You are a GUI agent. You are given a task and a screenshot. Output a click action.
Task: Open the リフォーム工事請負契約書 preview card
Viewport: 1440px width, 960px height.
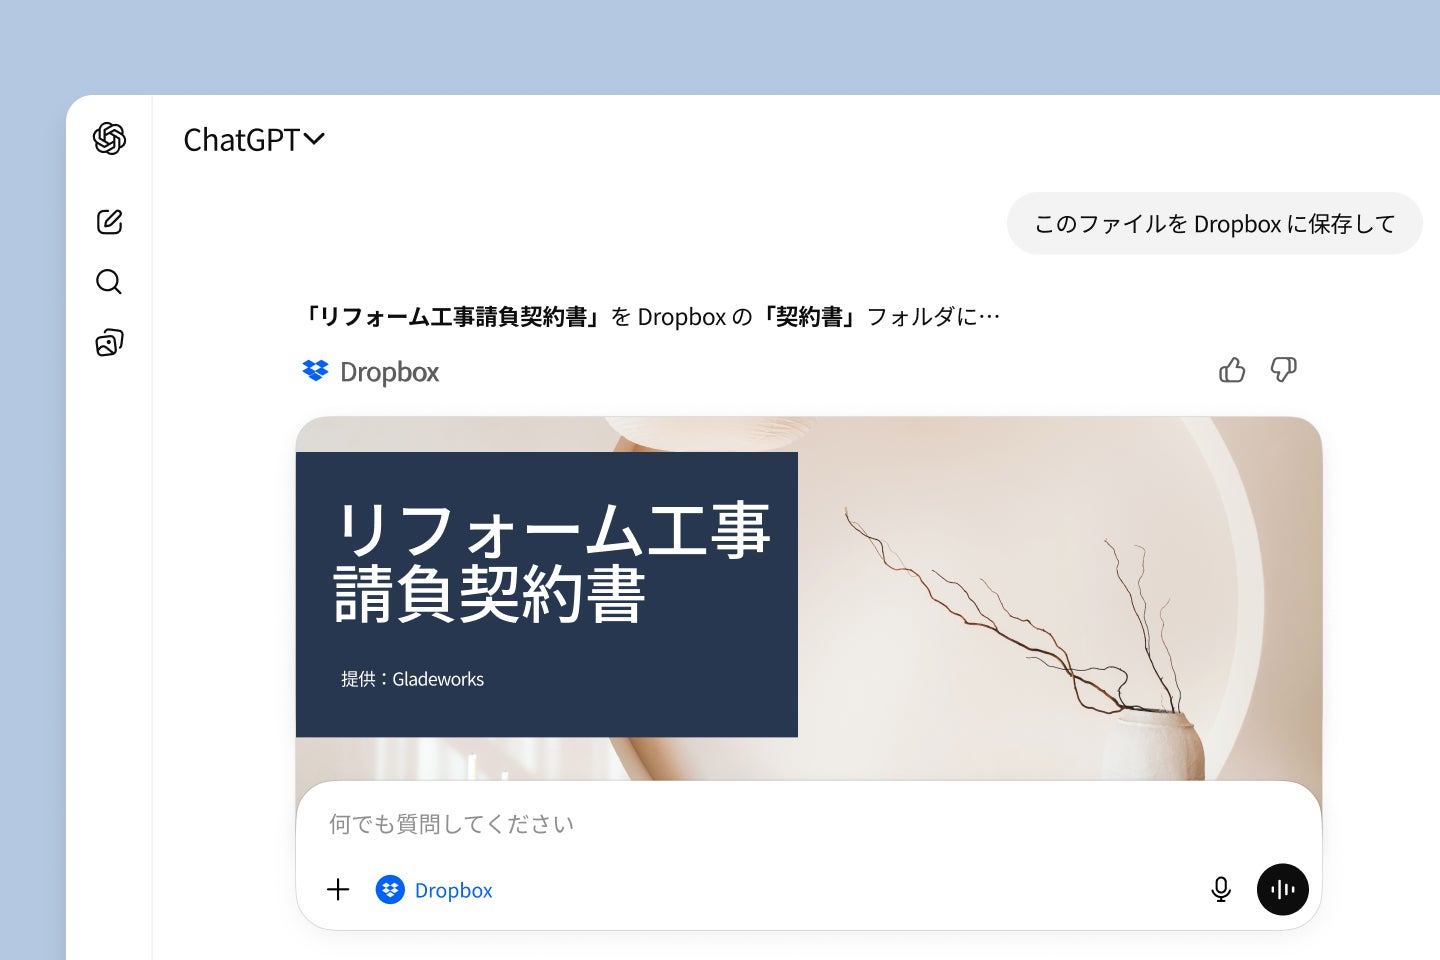tap(808, 598)
